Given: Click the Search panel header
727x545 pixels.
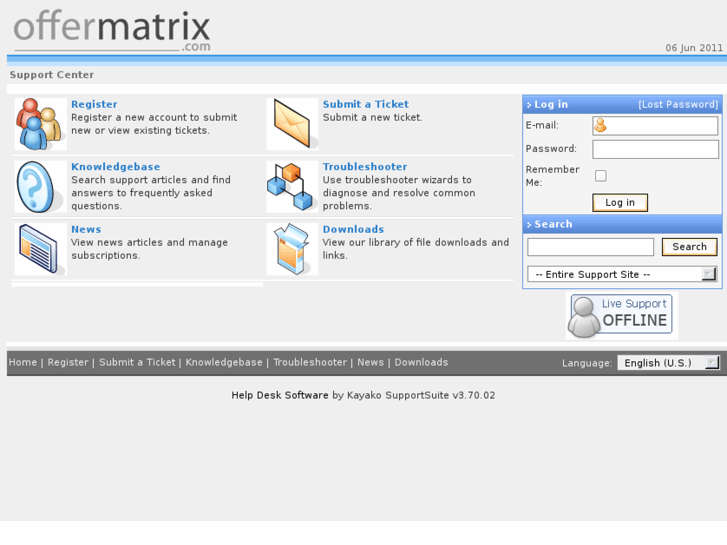Looking at the screenshot, I should (x=622, y=224).
